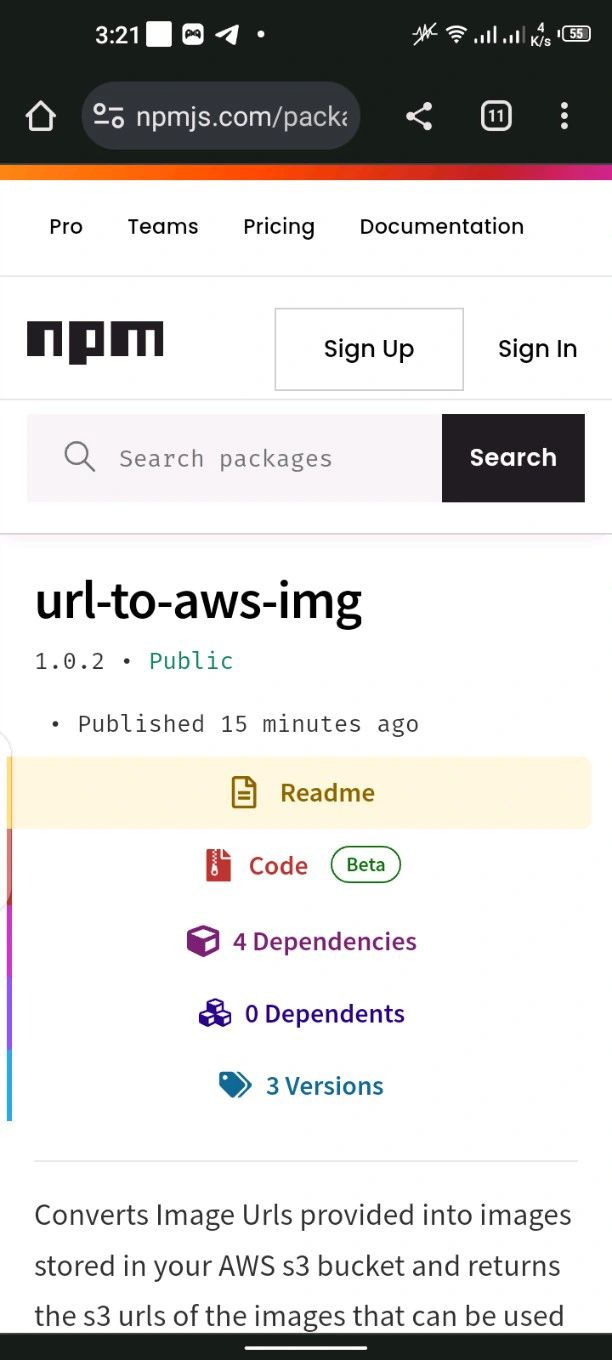Click the Dependents cubes icon
The width and height of the screenshot is (612, 1360).
pyautogui.click(x=215, y=1014)
